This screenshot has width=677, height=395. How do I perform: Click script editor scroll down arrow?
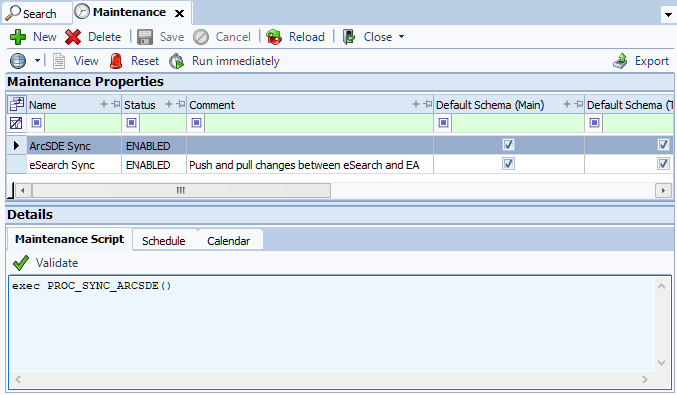(661, 363)
